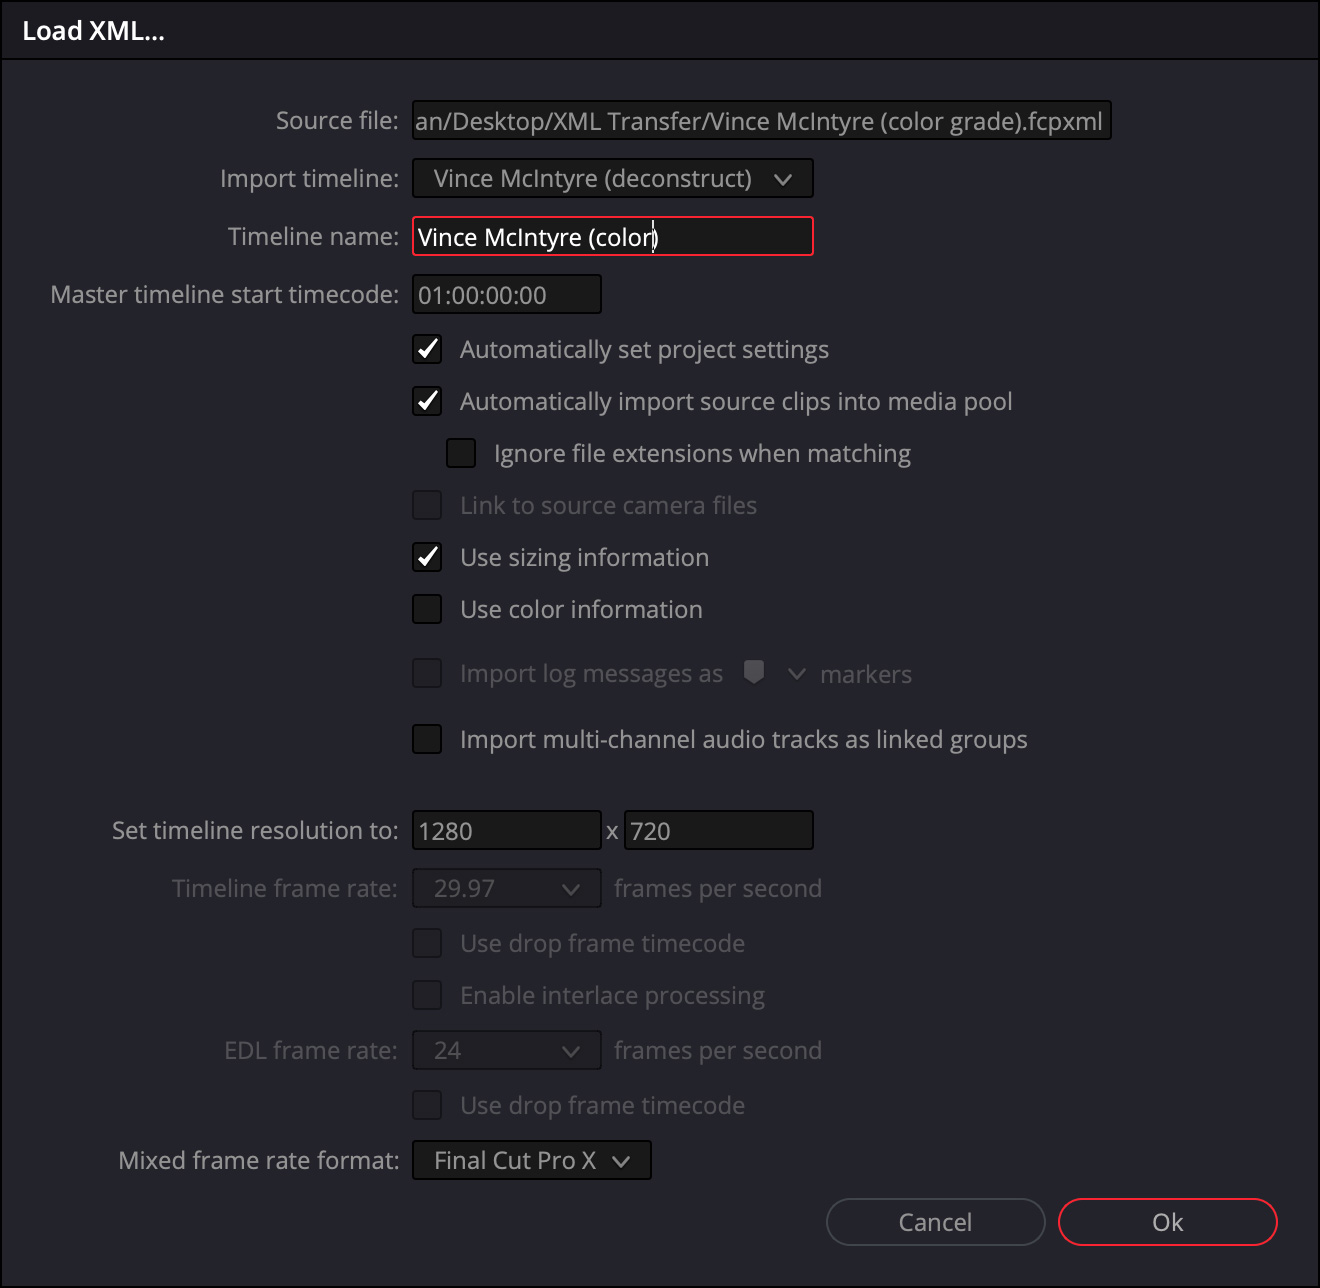Enable Ignore file extensions when matching
The image size is (1320, 1288).
click(461, 453)
